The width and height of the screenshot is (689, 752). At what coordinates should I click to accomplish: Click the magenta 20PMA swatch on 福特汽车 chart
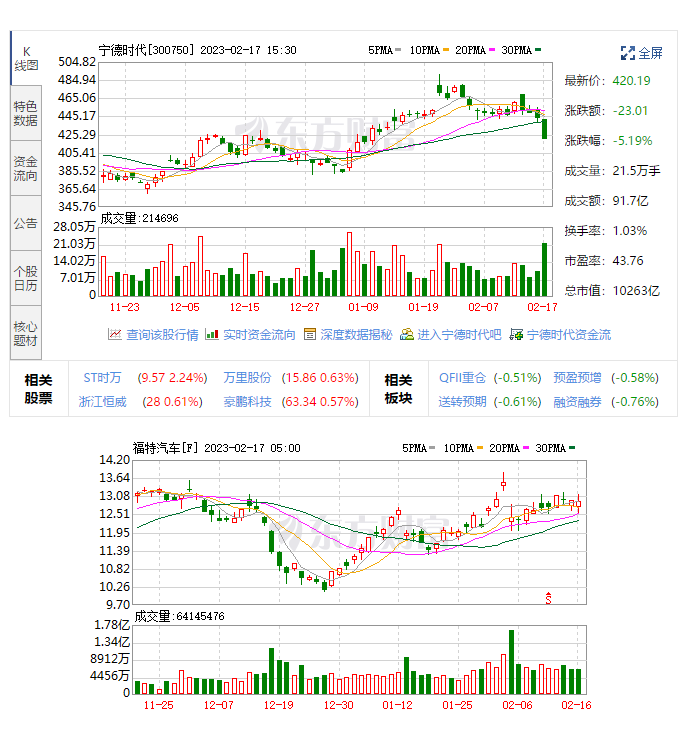click(526, 448)
